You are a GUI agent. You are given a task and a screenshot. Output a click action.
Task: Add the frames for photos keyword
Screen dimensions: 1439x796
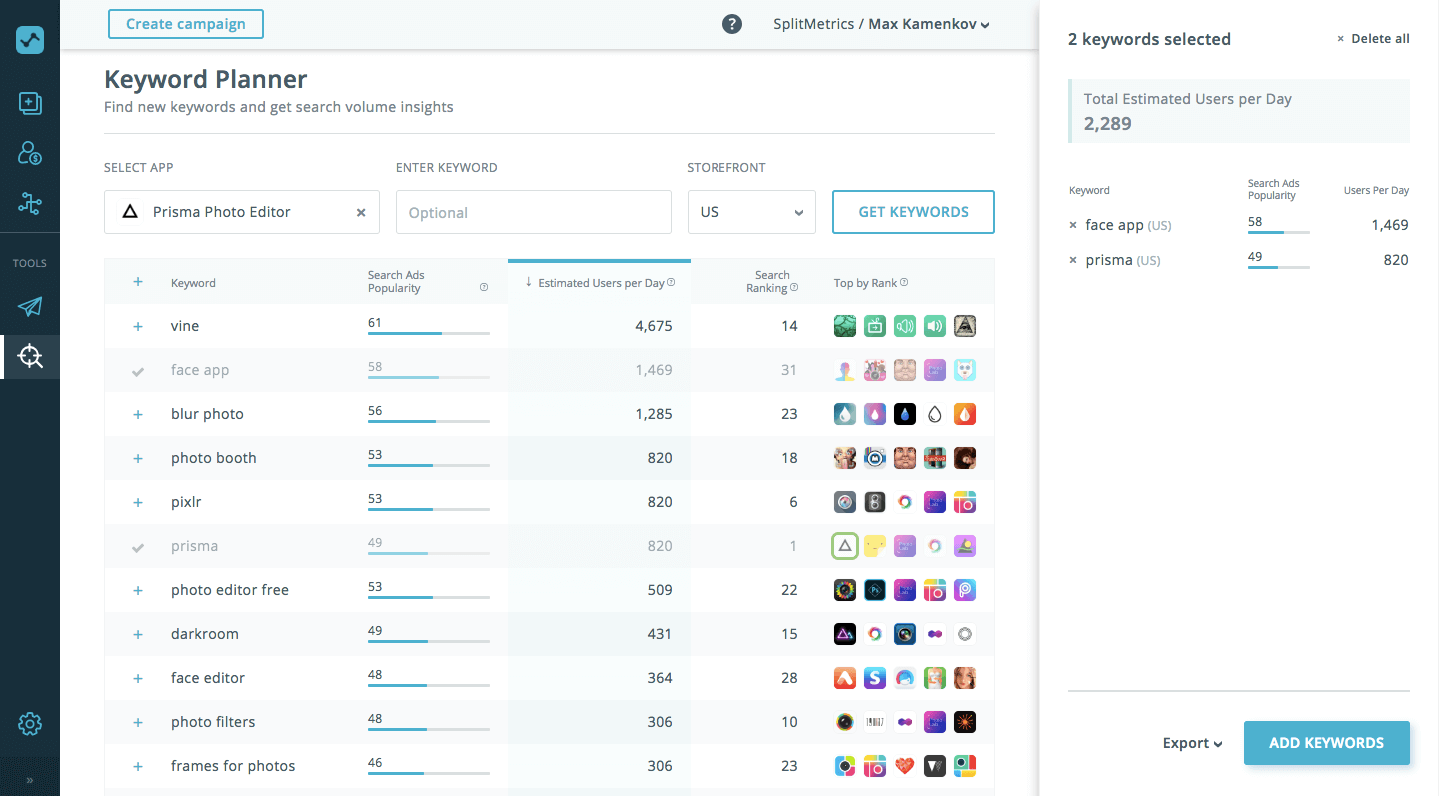[138, 766]
